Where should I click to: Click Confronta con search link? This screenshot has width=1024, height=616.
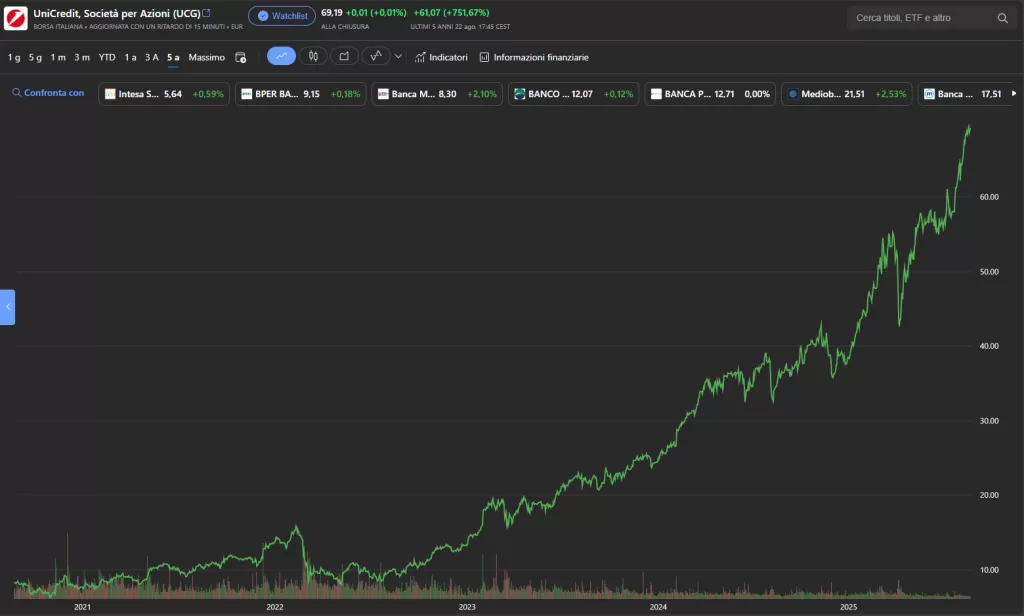coord(48,93)
